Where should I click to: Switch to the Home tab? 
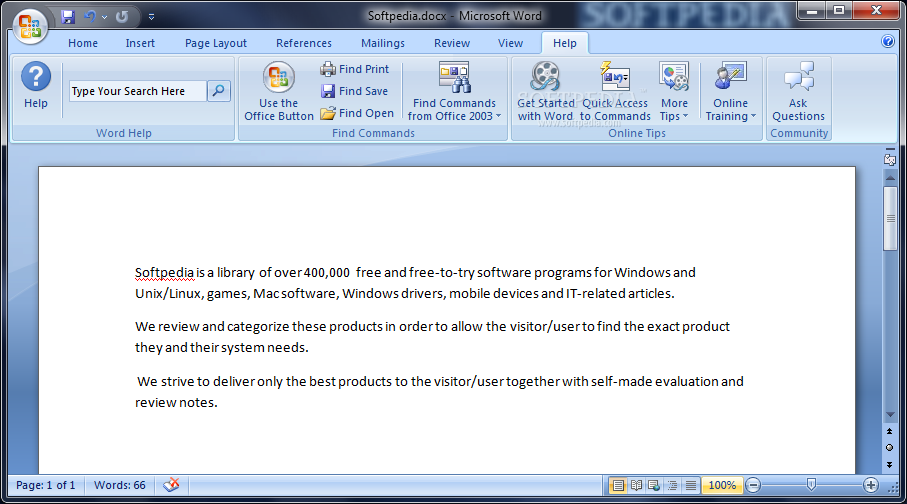point(83,43)
